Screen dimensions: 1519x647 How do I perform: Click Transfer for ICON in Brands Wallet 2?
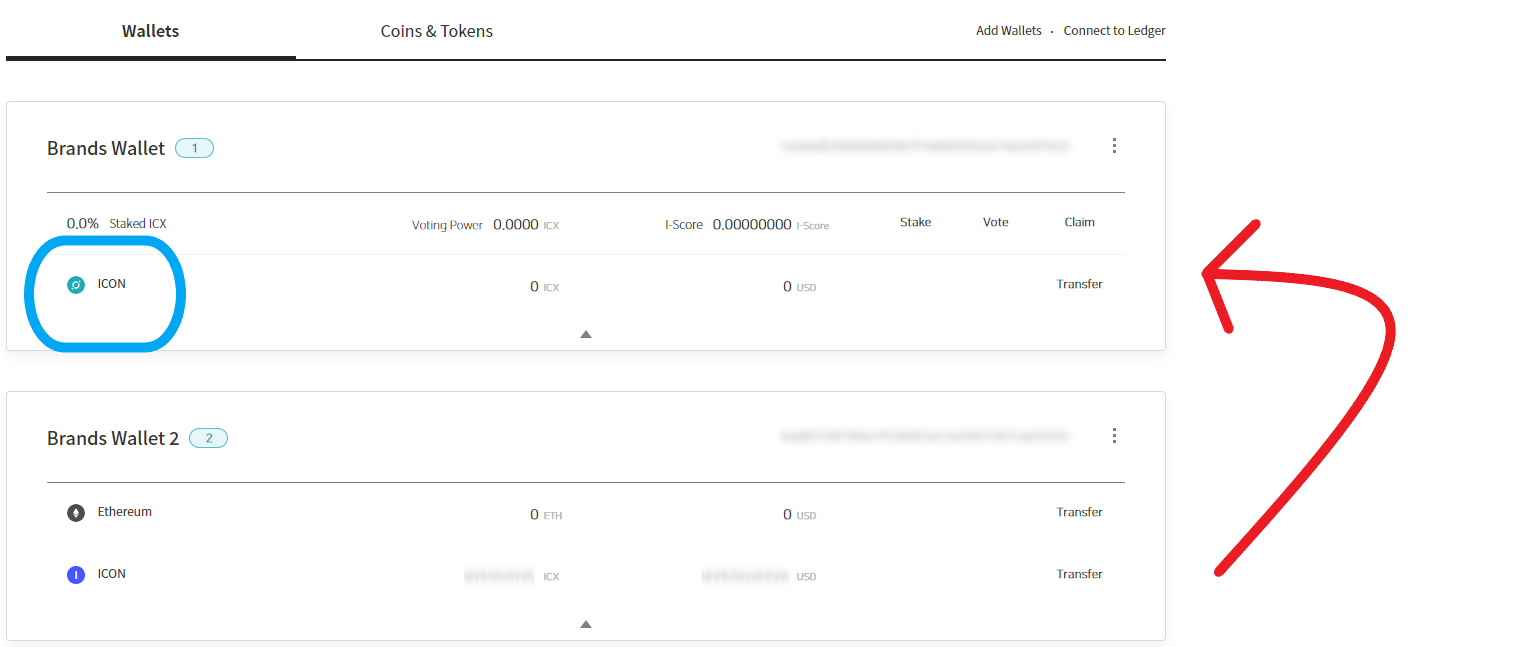pos(1080,574)
